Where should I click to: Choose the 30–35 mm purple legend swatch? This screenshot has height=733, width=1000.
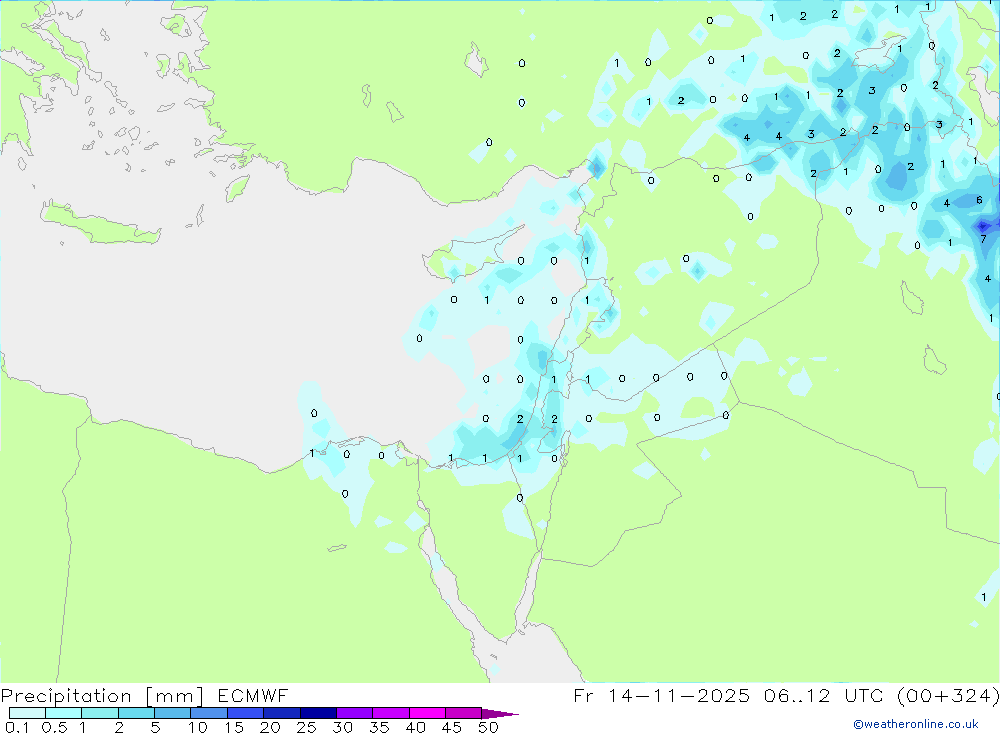355,713
